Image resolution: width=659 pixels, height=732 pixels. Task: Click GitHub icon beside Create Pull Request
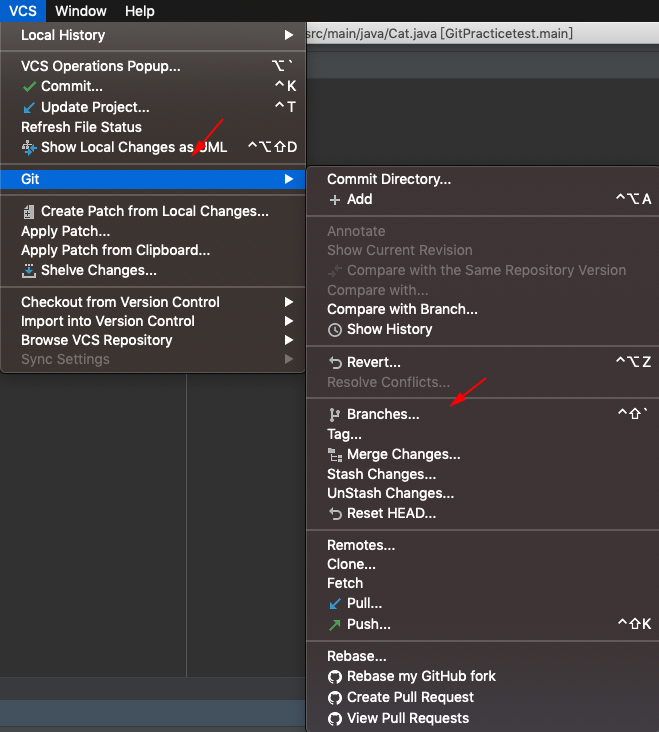[x=335, y=698]
